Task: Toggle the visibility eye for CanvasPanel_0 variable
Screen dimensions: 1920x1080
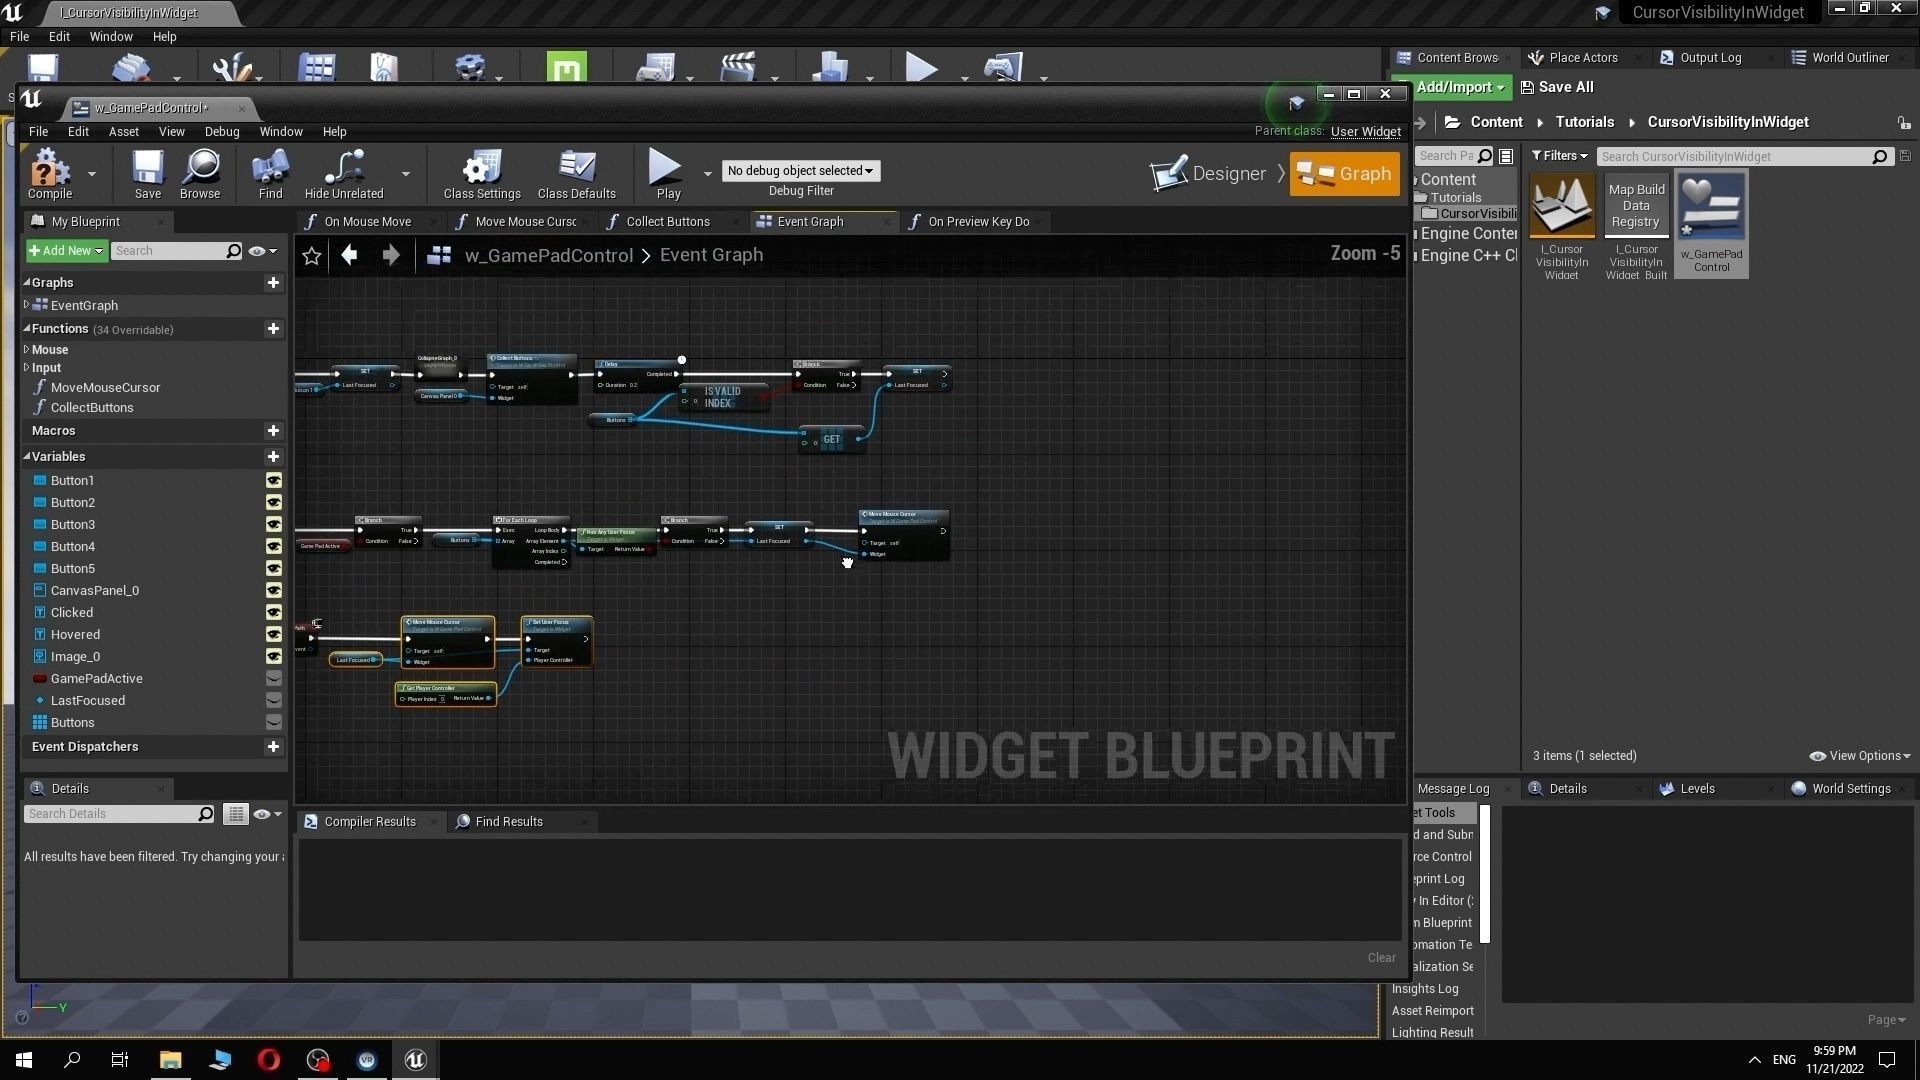Action: (273, 591)
